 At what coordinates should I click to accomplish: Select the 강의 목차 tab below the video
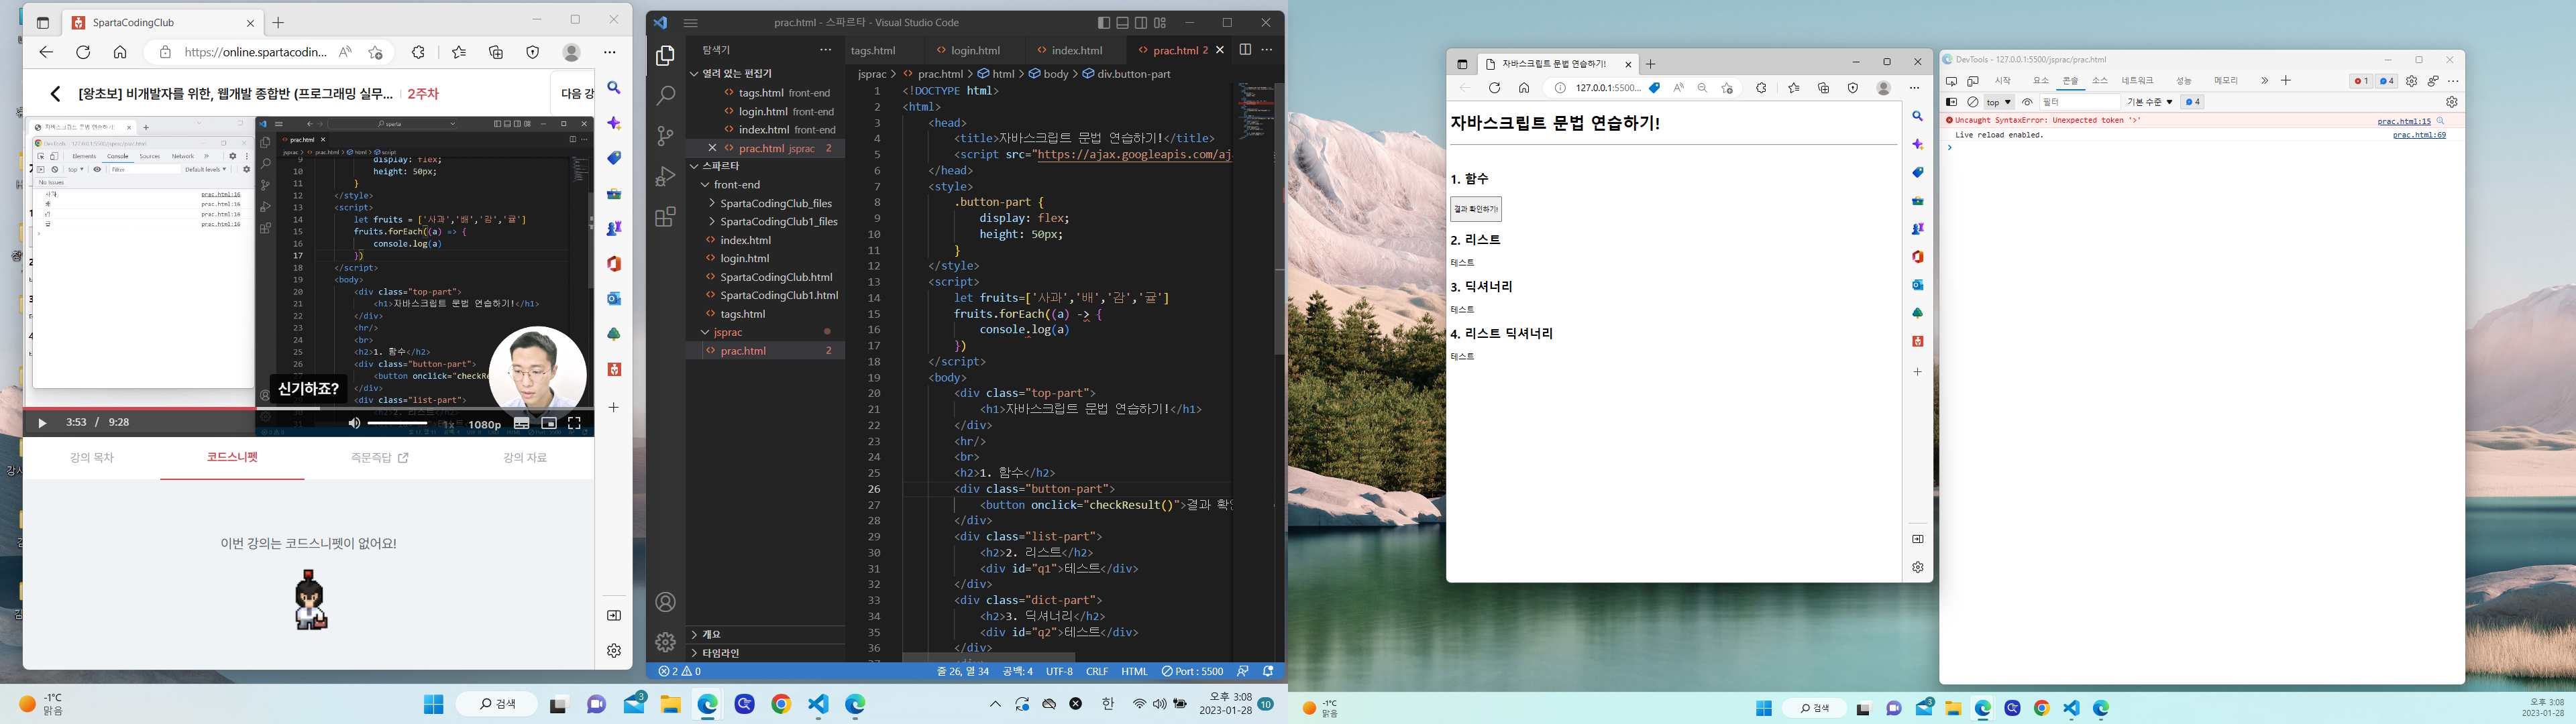click(92, 458)
